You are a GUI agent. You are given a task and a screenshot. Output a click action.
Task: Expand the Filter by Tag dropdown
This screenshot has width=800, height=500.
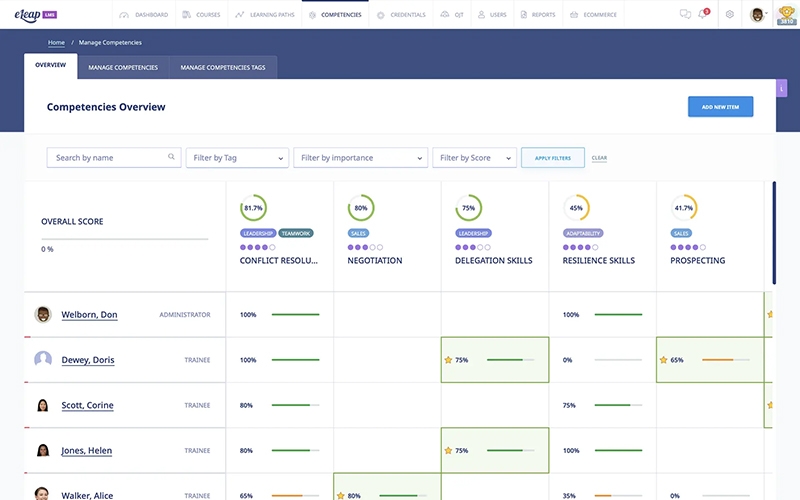tap(237, 158)
